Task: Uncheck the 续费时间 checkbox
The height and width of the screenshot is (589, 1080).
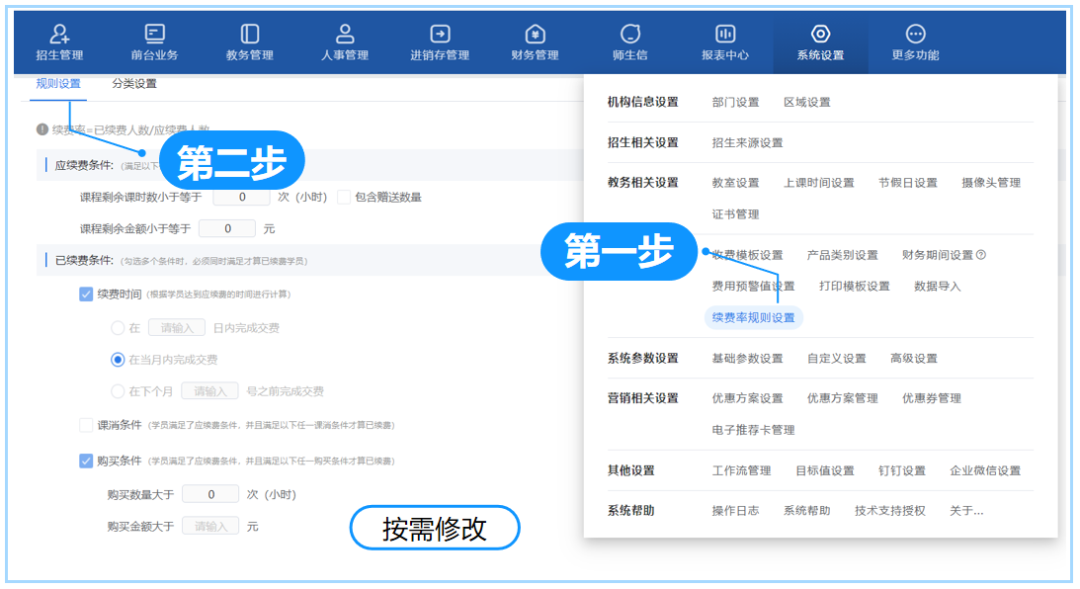Action: click(x=86, y=294)
